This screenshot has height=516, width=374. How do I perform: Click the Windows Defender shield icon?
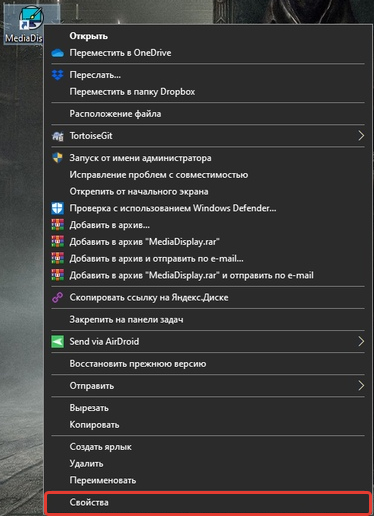point(58,208)
